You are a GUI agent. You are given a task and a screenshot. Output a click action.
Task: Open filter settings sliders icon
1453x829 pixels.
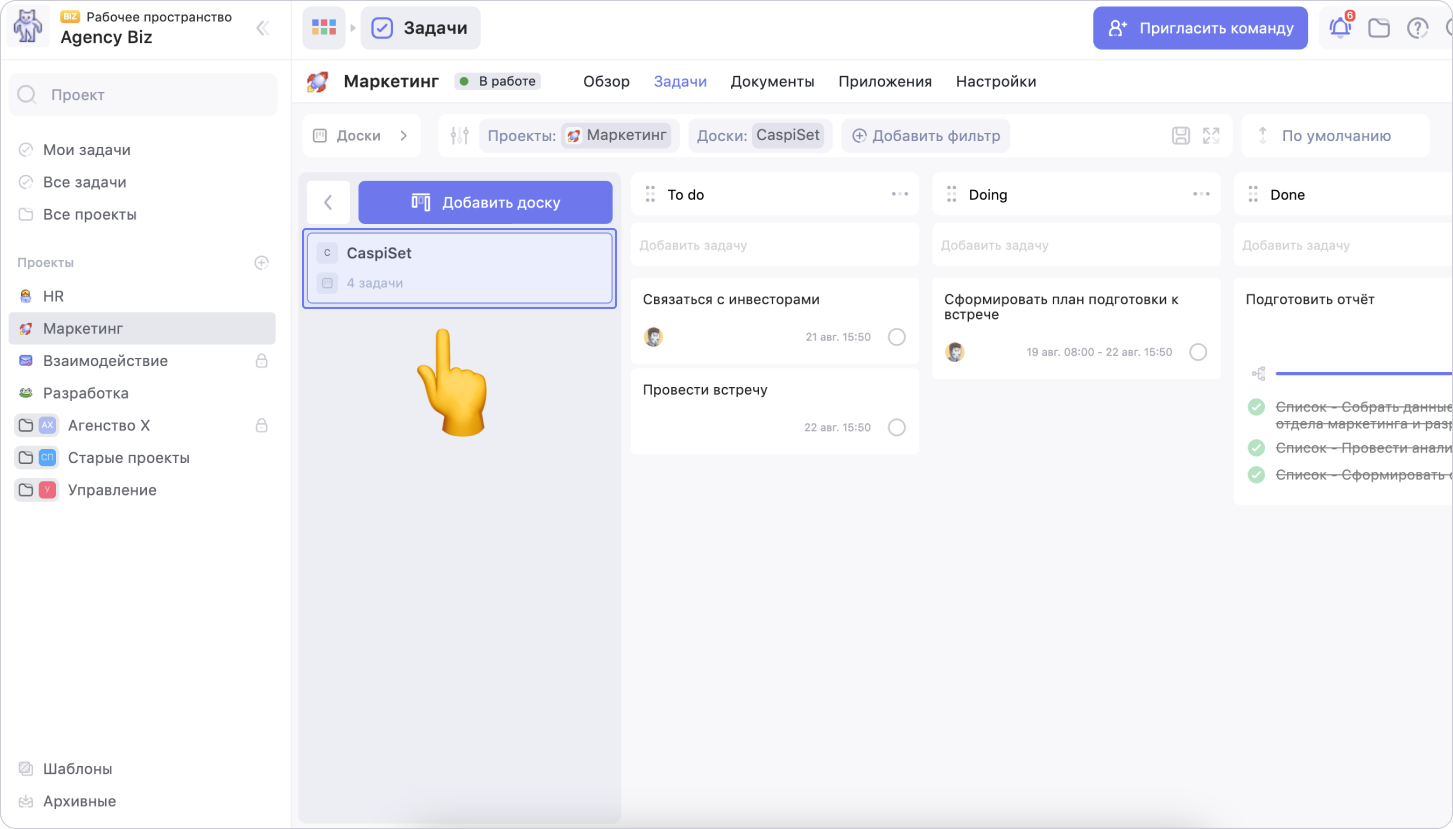(459, 136)
